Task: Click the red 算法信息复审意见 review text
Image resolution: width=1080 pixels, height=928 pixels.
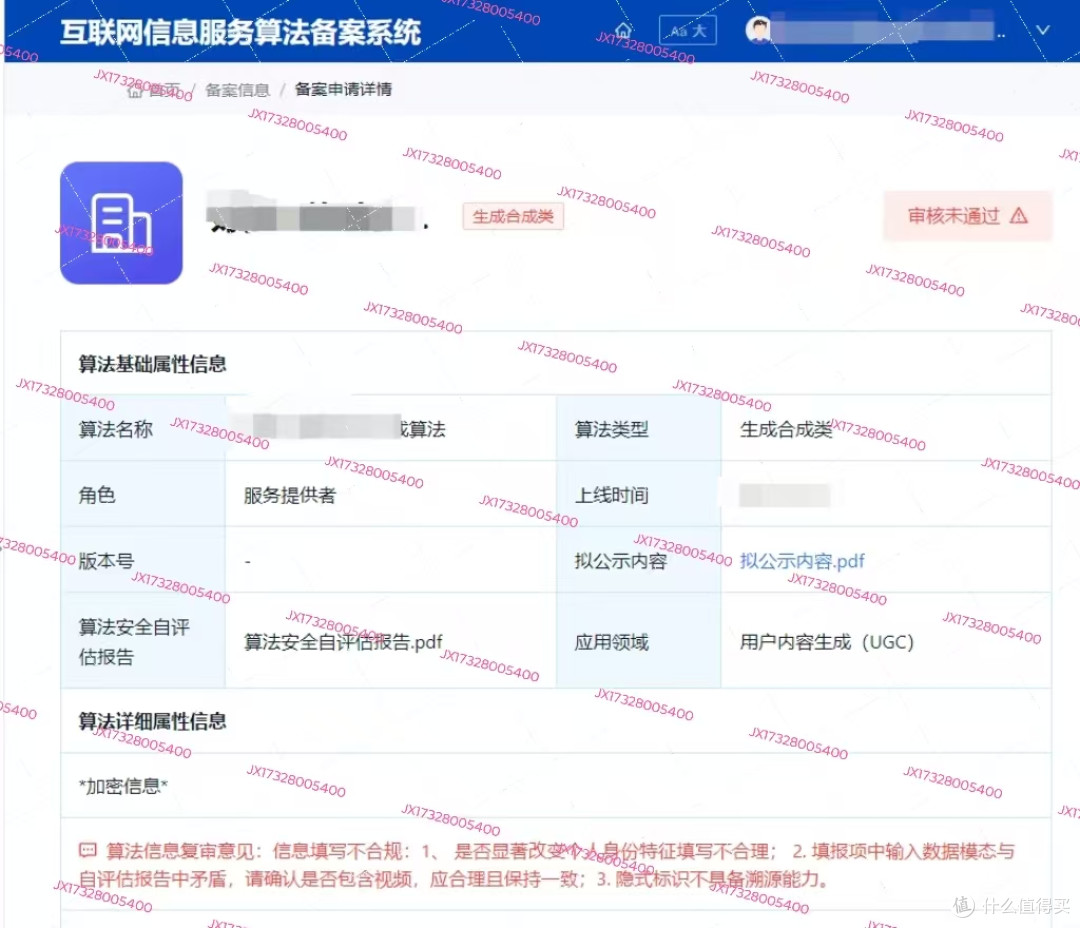Action: (548, 865)
